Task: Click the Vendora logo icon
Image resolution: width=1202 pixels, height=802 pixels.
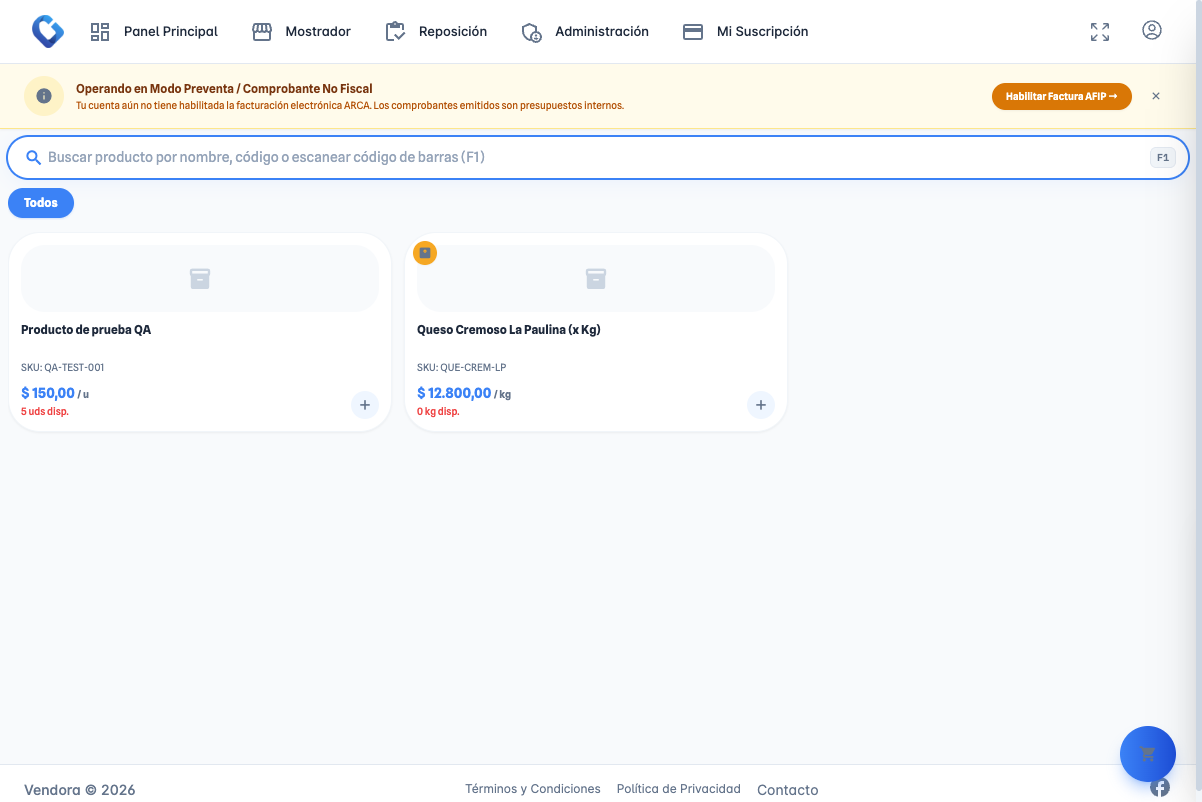Action: 47,31
